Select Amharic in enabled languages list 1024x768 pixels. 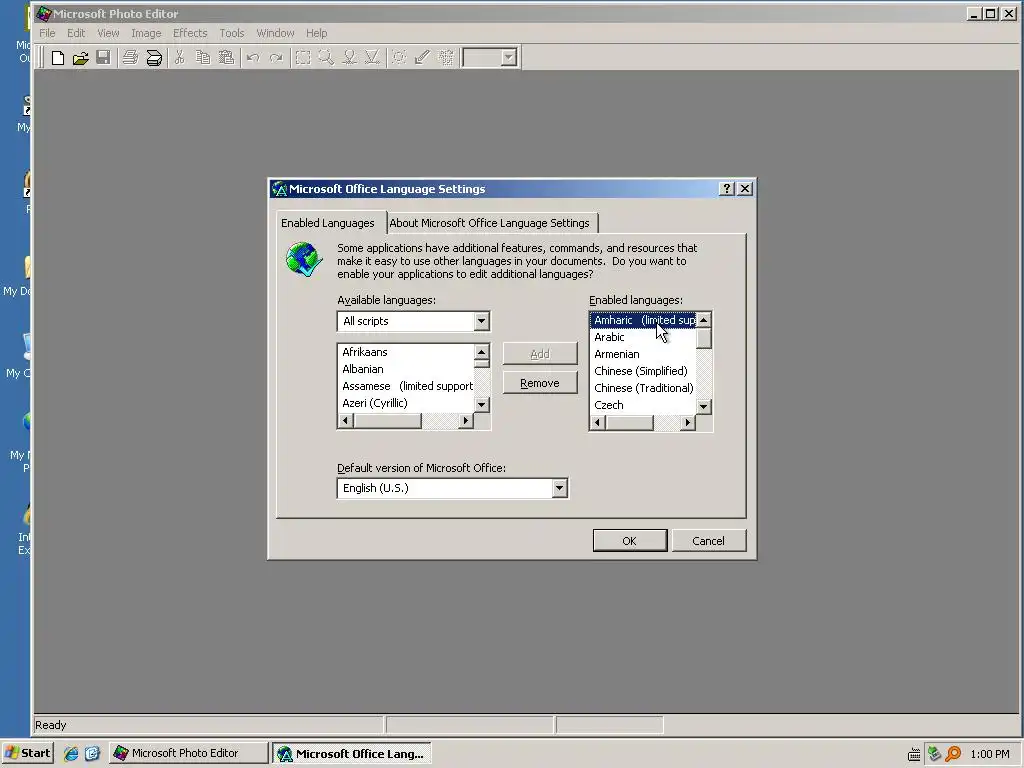643,320
